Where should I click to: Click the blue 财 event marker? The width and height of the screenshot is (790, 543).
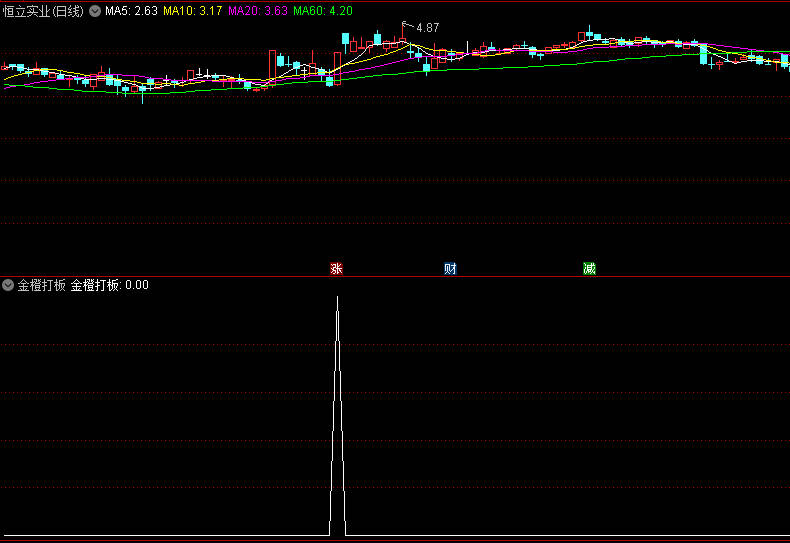pyautogui.click(x=450, y=268)
